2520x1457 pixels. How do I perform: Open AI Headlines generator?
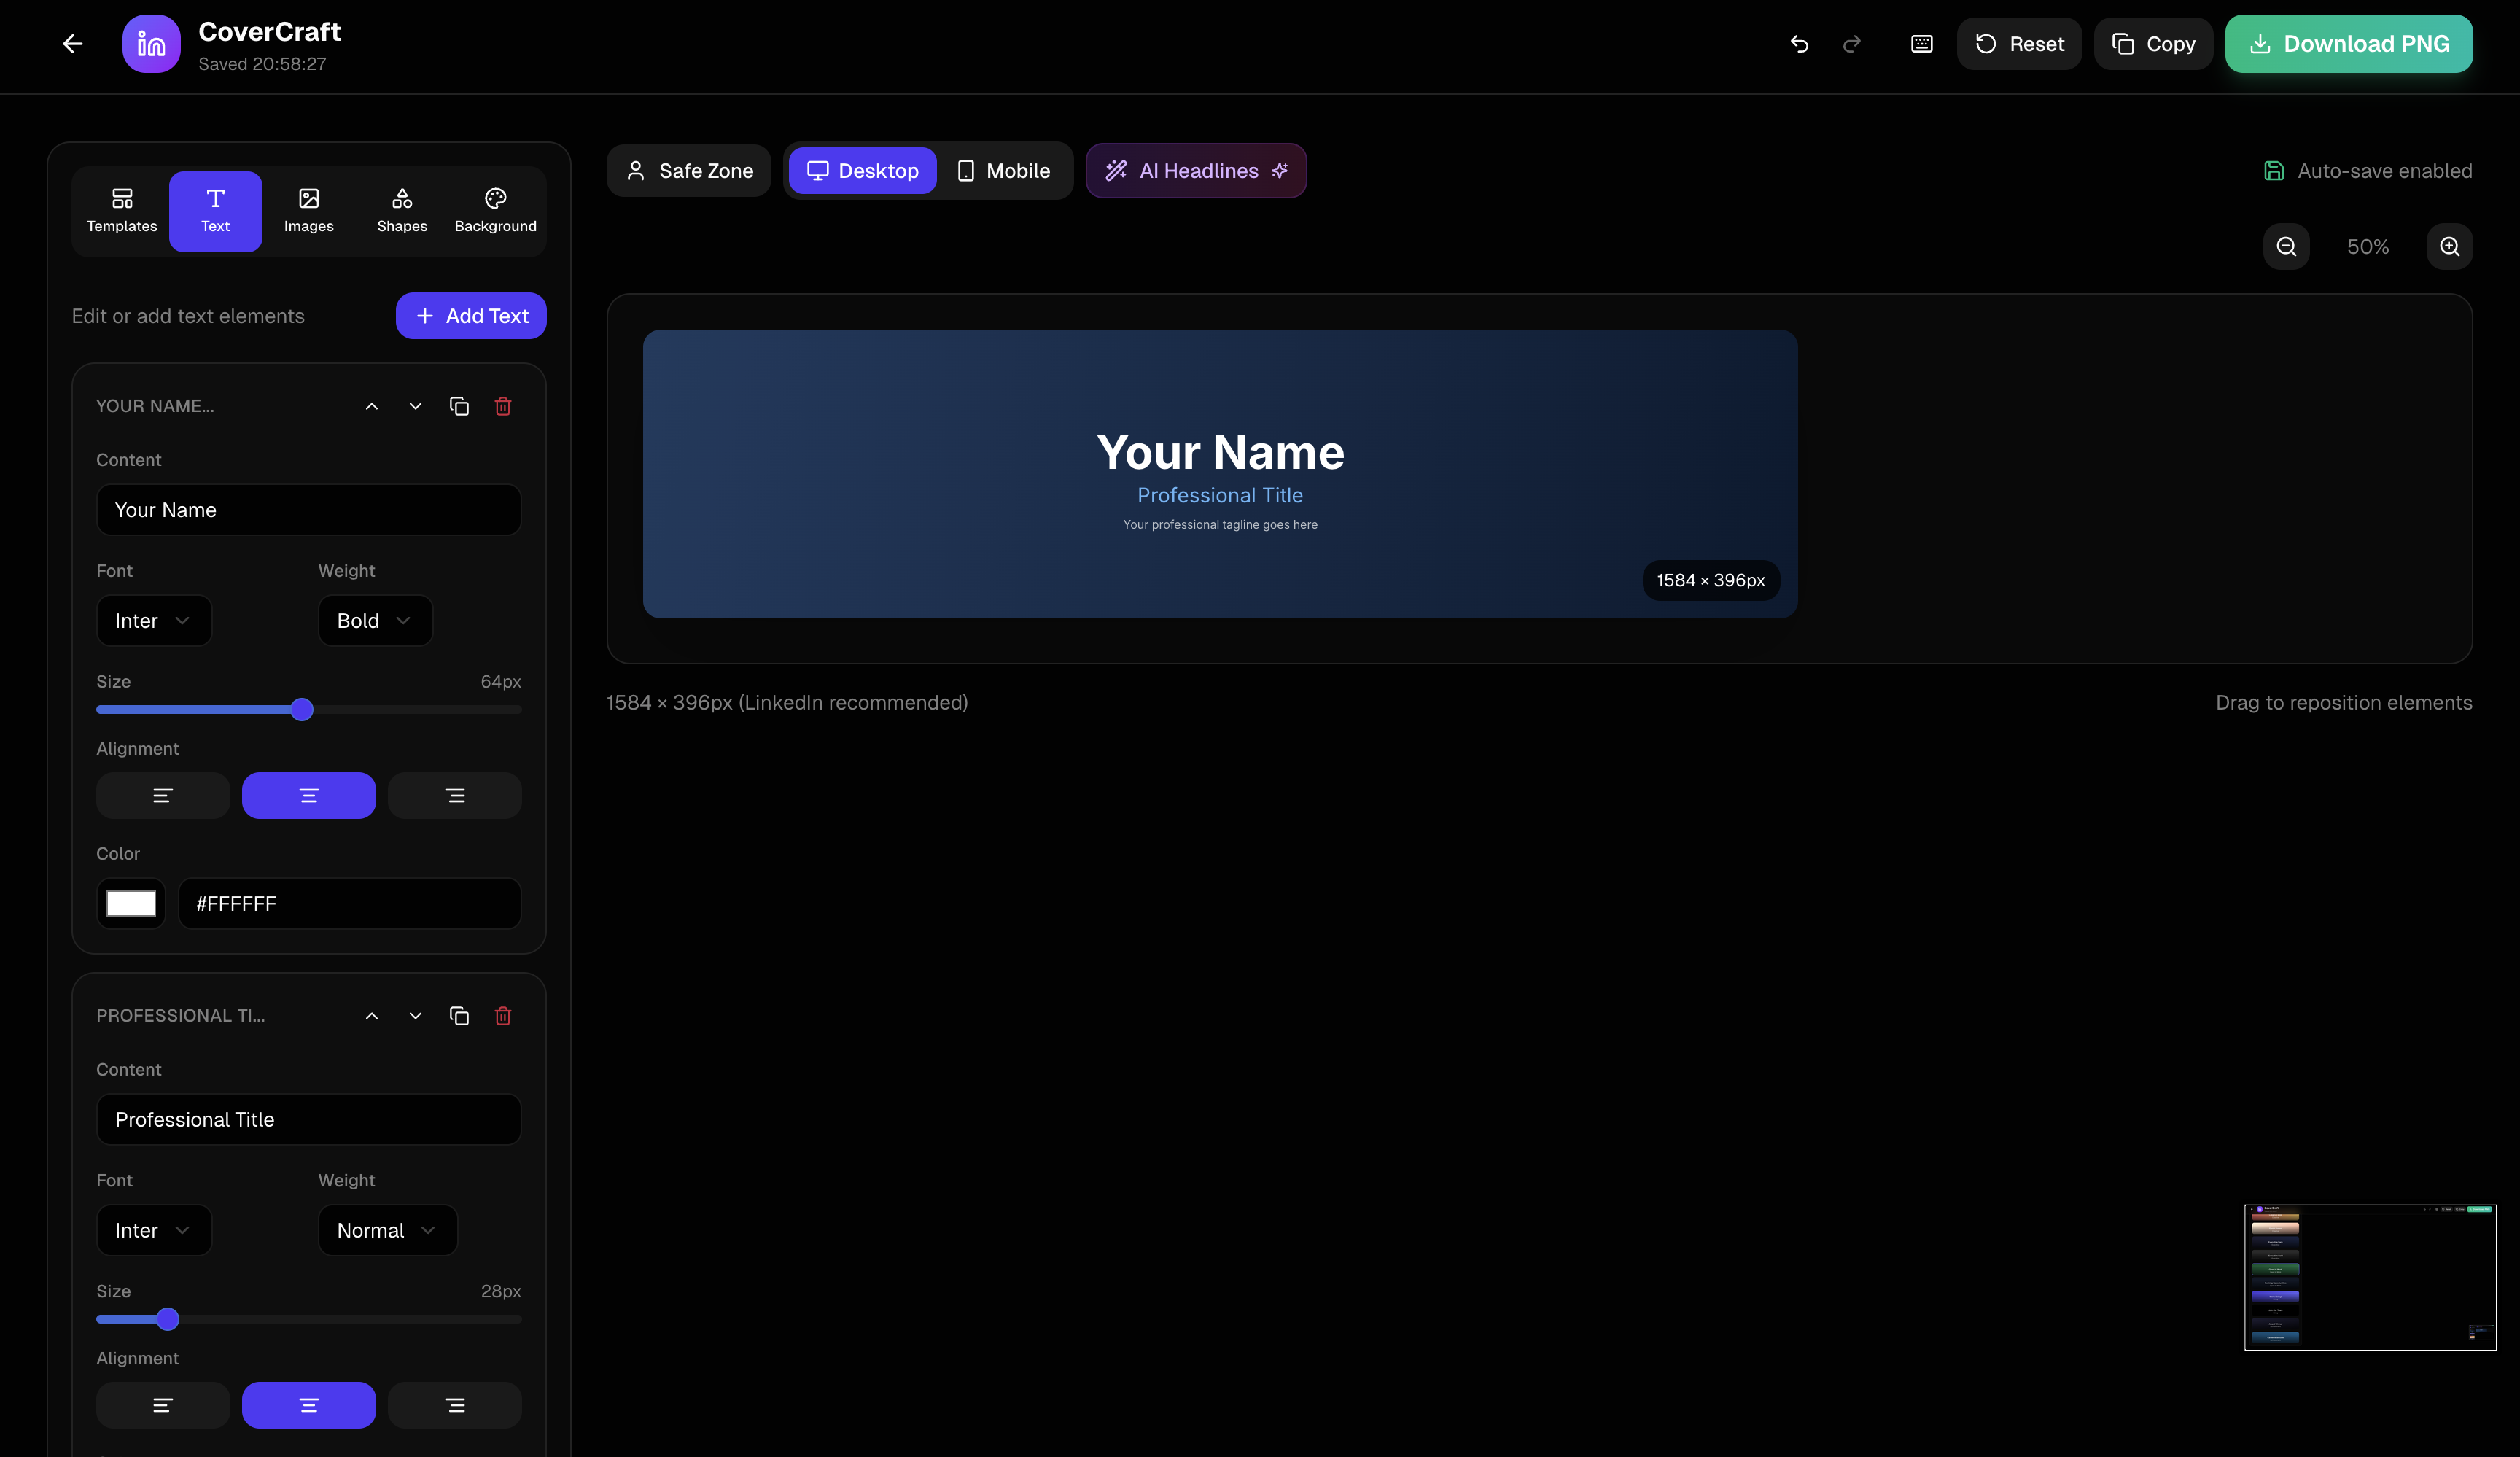[x=1196, y=170]
